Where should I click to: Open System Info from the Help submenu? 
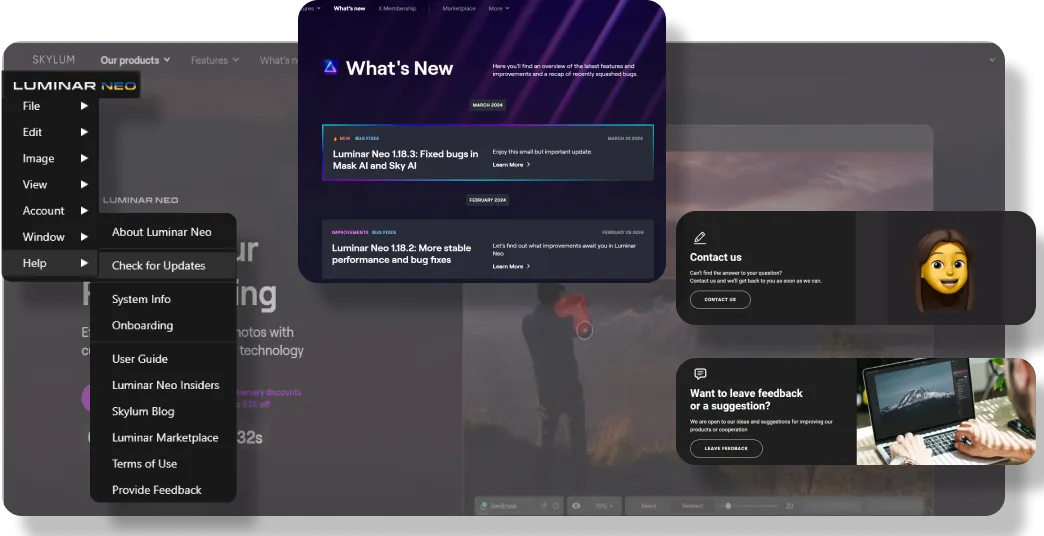141,299
